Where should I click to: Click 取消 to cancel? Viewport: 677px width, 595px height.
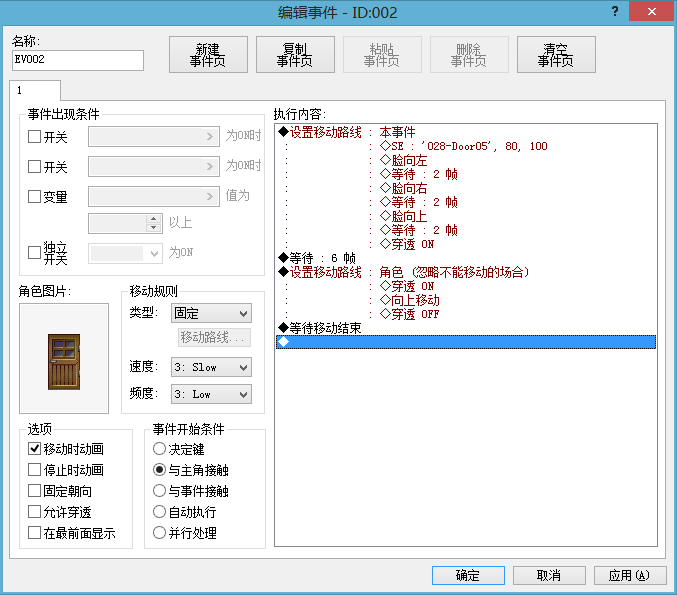(x=549, y=576)
